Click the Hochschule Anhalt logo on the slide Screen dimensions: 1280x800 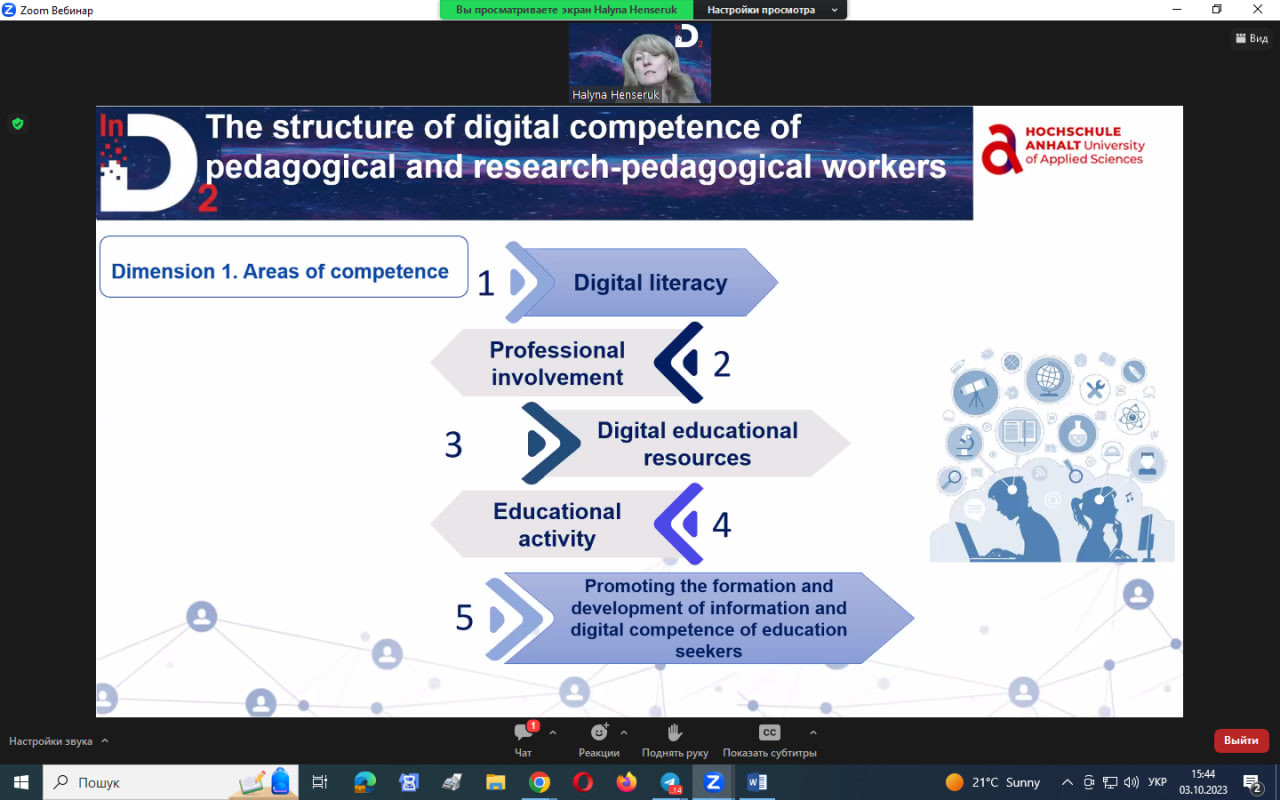(x=1063, y=148)
